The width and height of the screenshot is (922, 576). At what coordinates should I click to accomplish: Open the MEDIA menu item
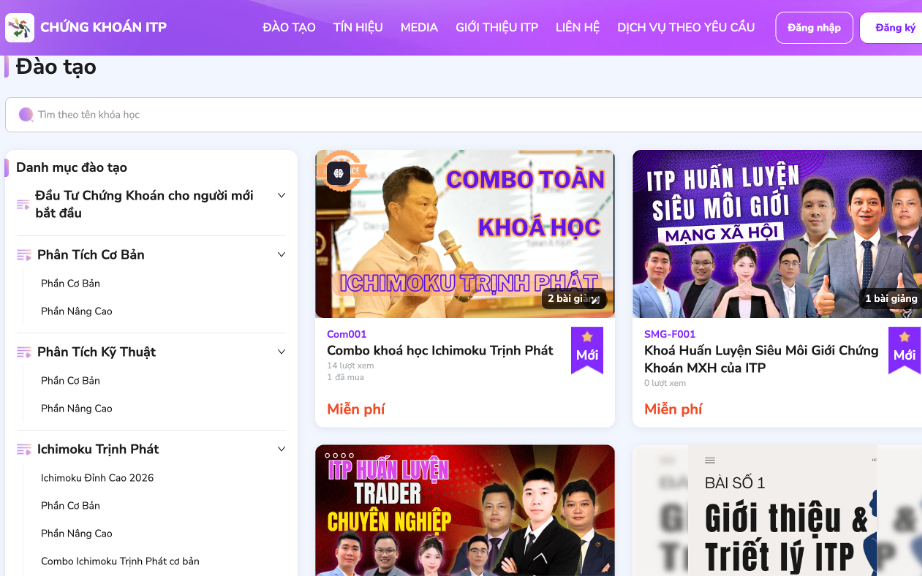point(419,28)
